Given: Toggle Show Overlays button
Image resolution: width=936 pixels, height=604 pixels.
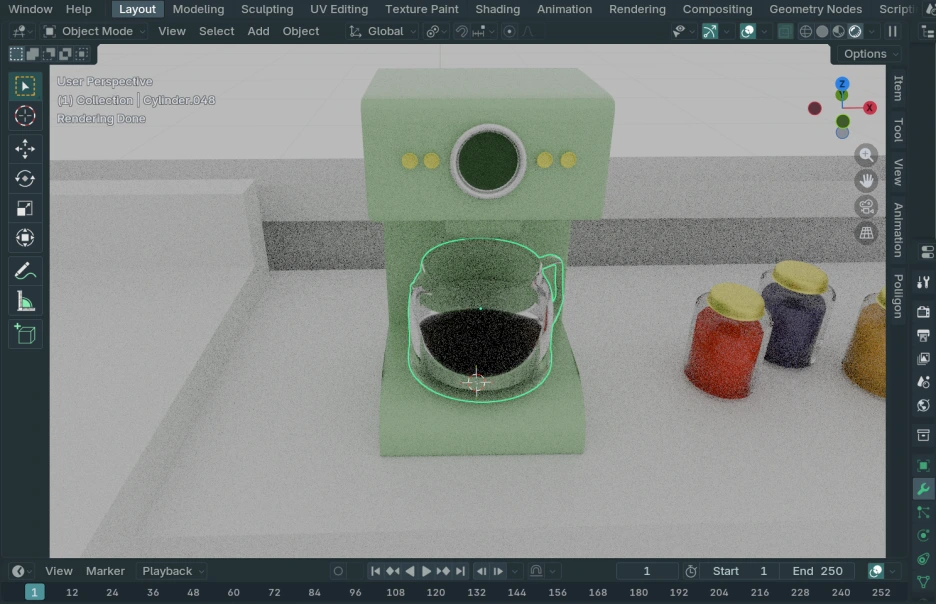Looking at the screenshot, I should tap(747, 32).
